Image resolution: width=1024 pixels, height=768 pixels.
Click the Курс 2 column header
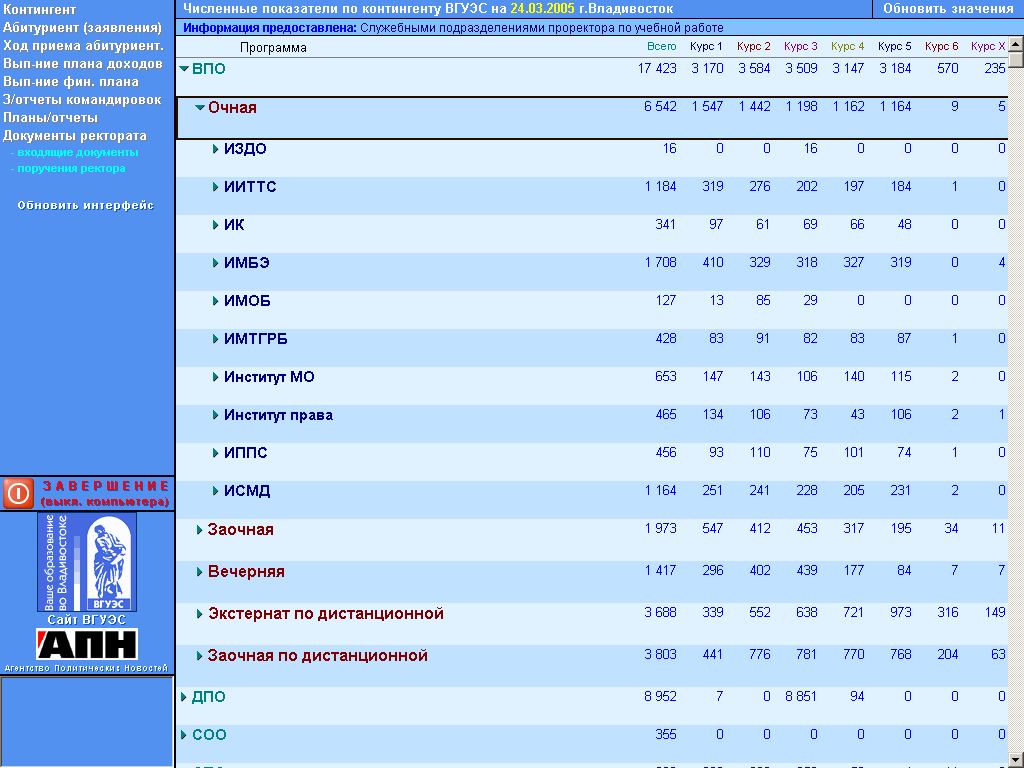754,46
